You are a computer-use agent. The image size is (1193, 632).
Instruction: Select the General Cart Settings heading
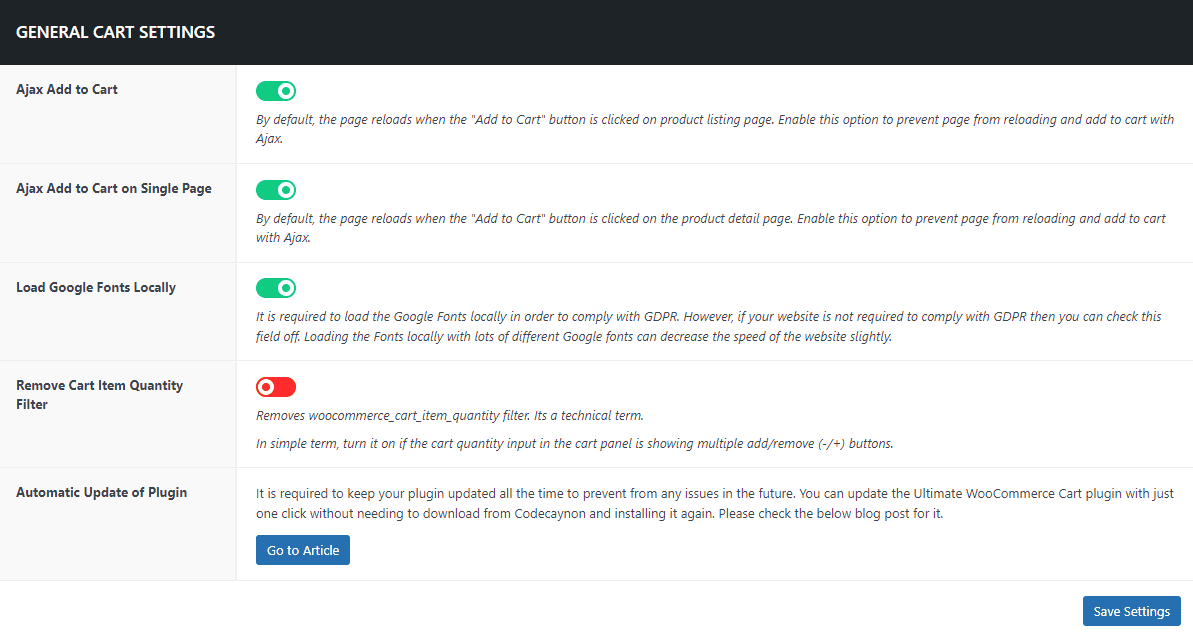point(116,32)
